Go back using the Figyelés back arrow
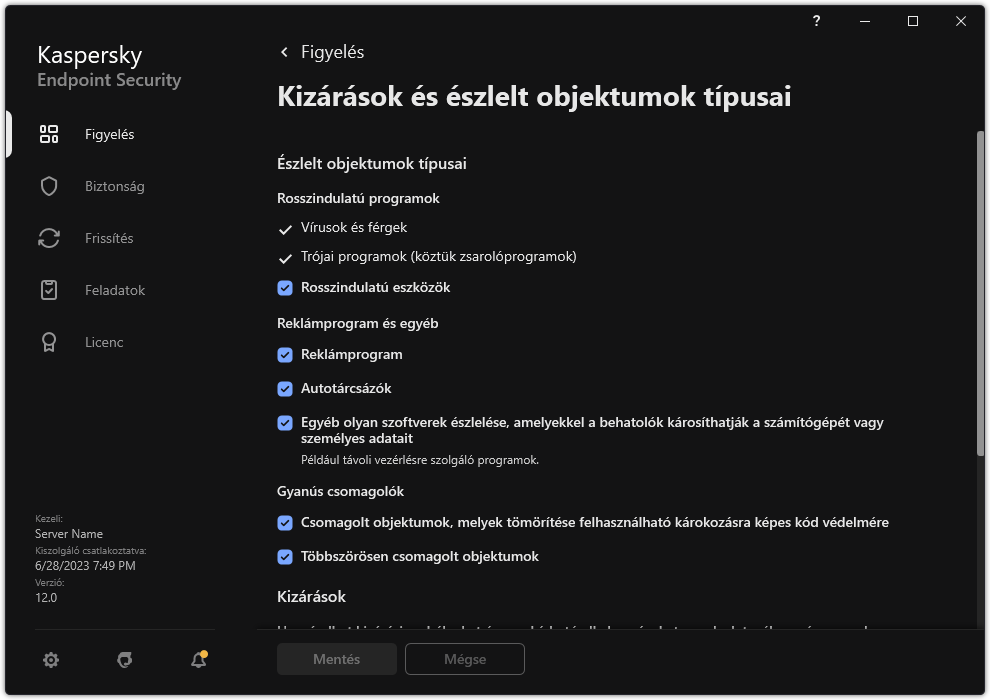The width and height of the screenshot is (990, 700). click(x=283, y=51)
